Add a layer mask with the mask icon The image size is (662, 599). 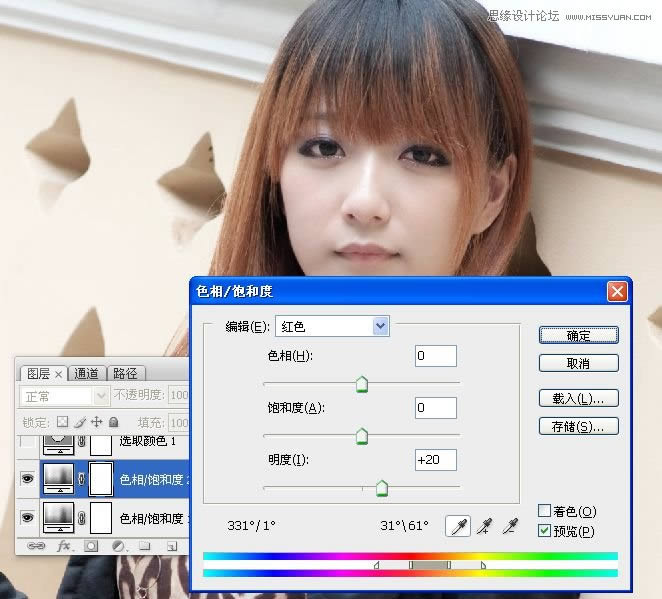point(91,547)
